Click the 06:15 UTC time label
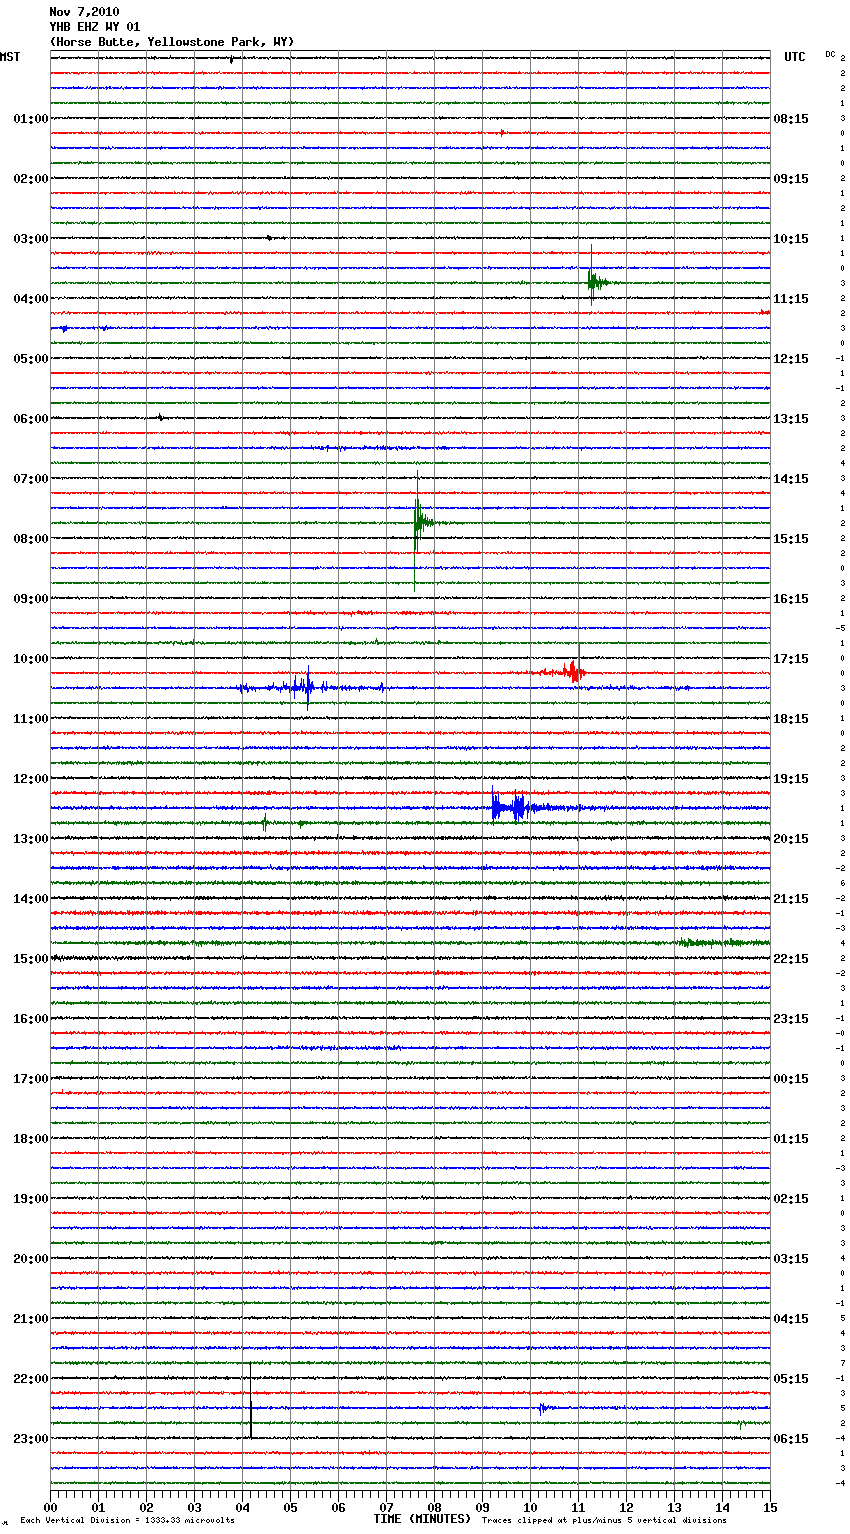This screenshot has width=850, height=1534. (x=791, y=1439)
